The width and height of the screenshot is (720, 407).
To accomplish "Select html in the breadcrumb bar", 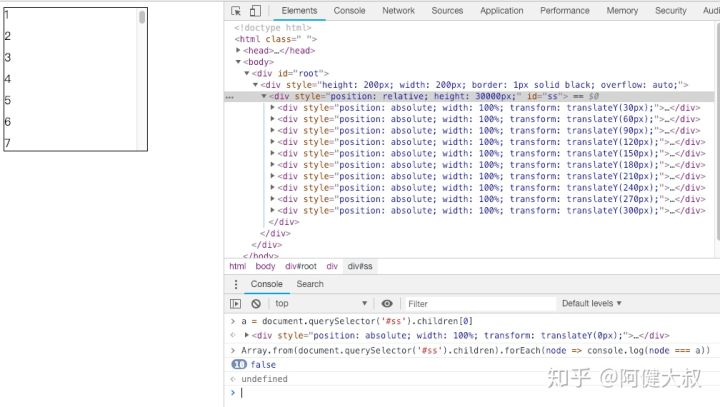I will tap(237, 266).
